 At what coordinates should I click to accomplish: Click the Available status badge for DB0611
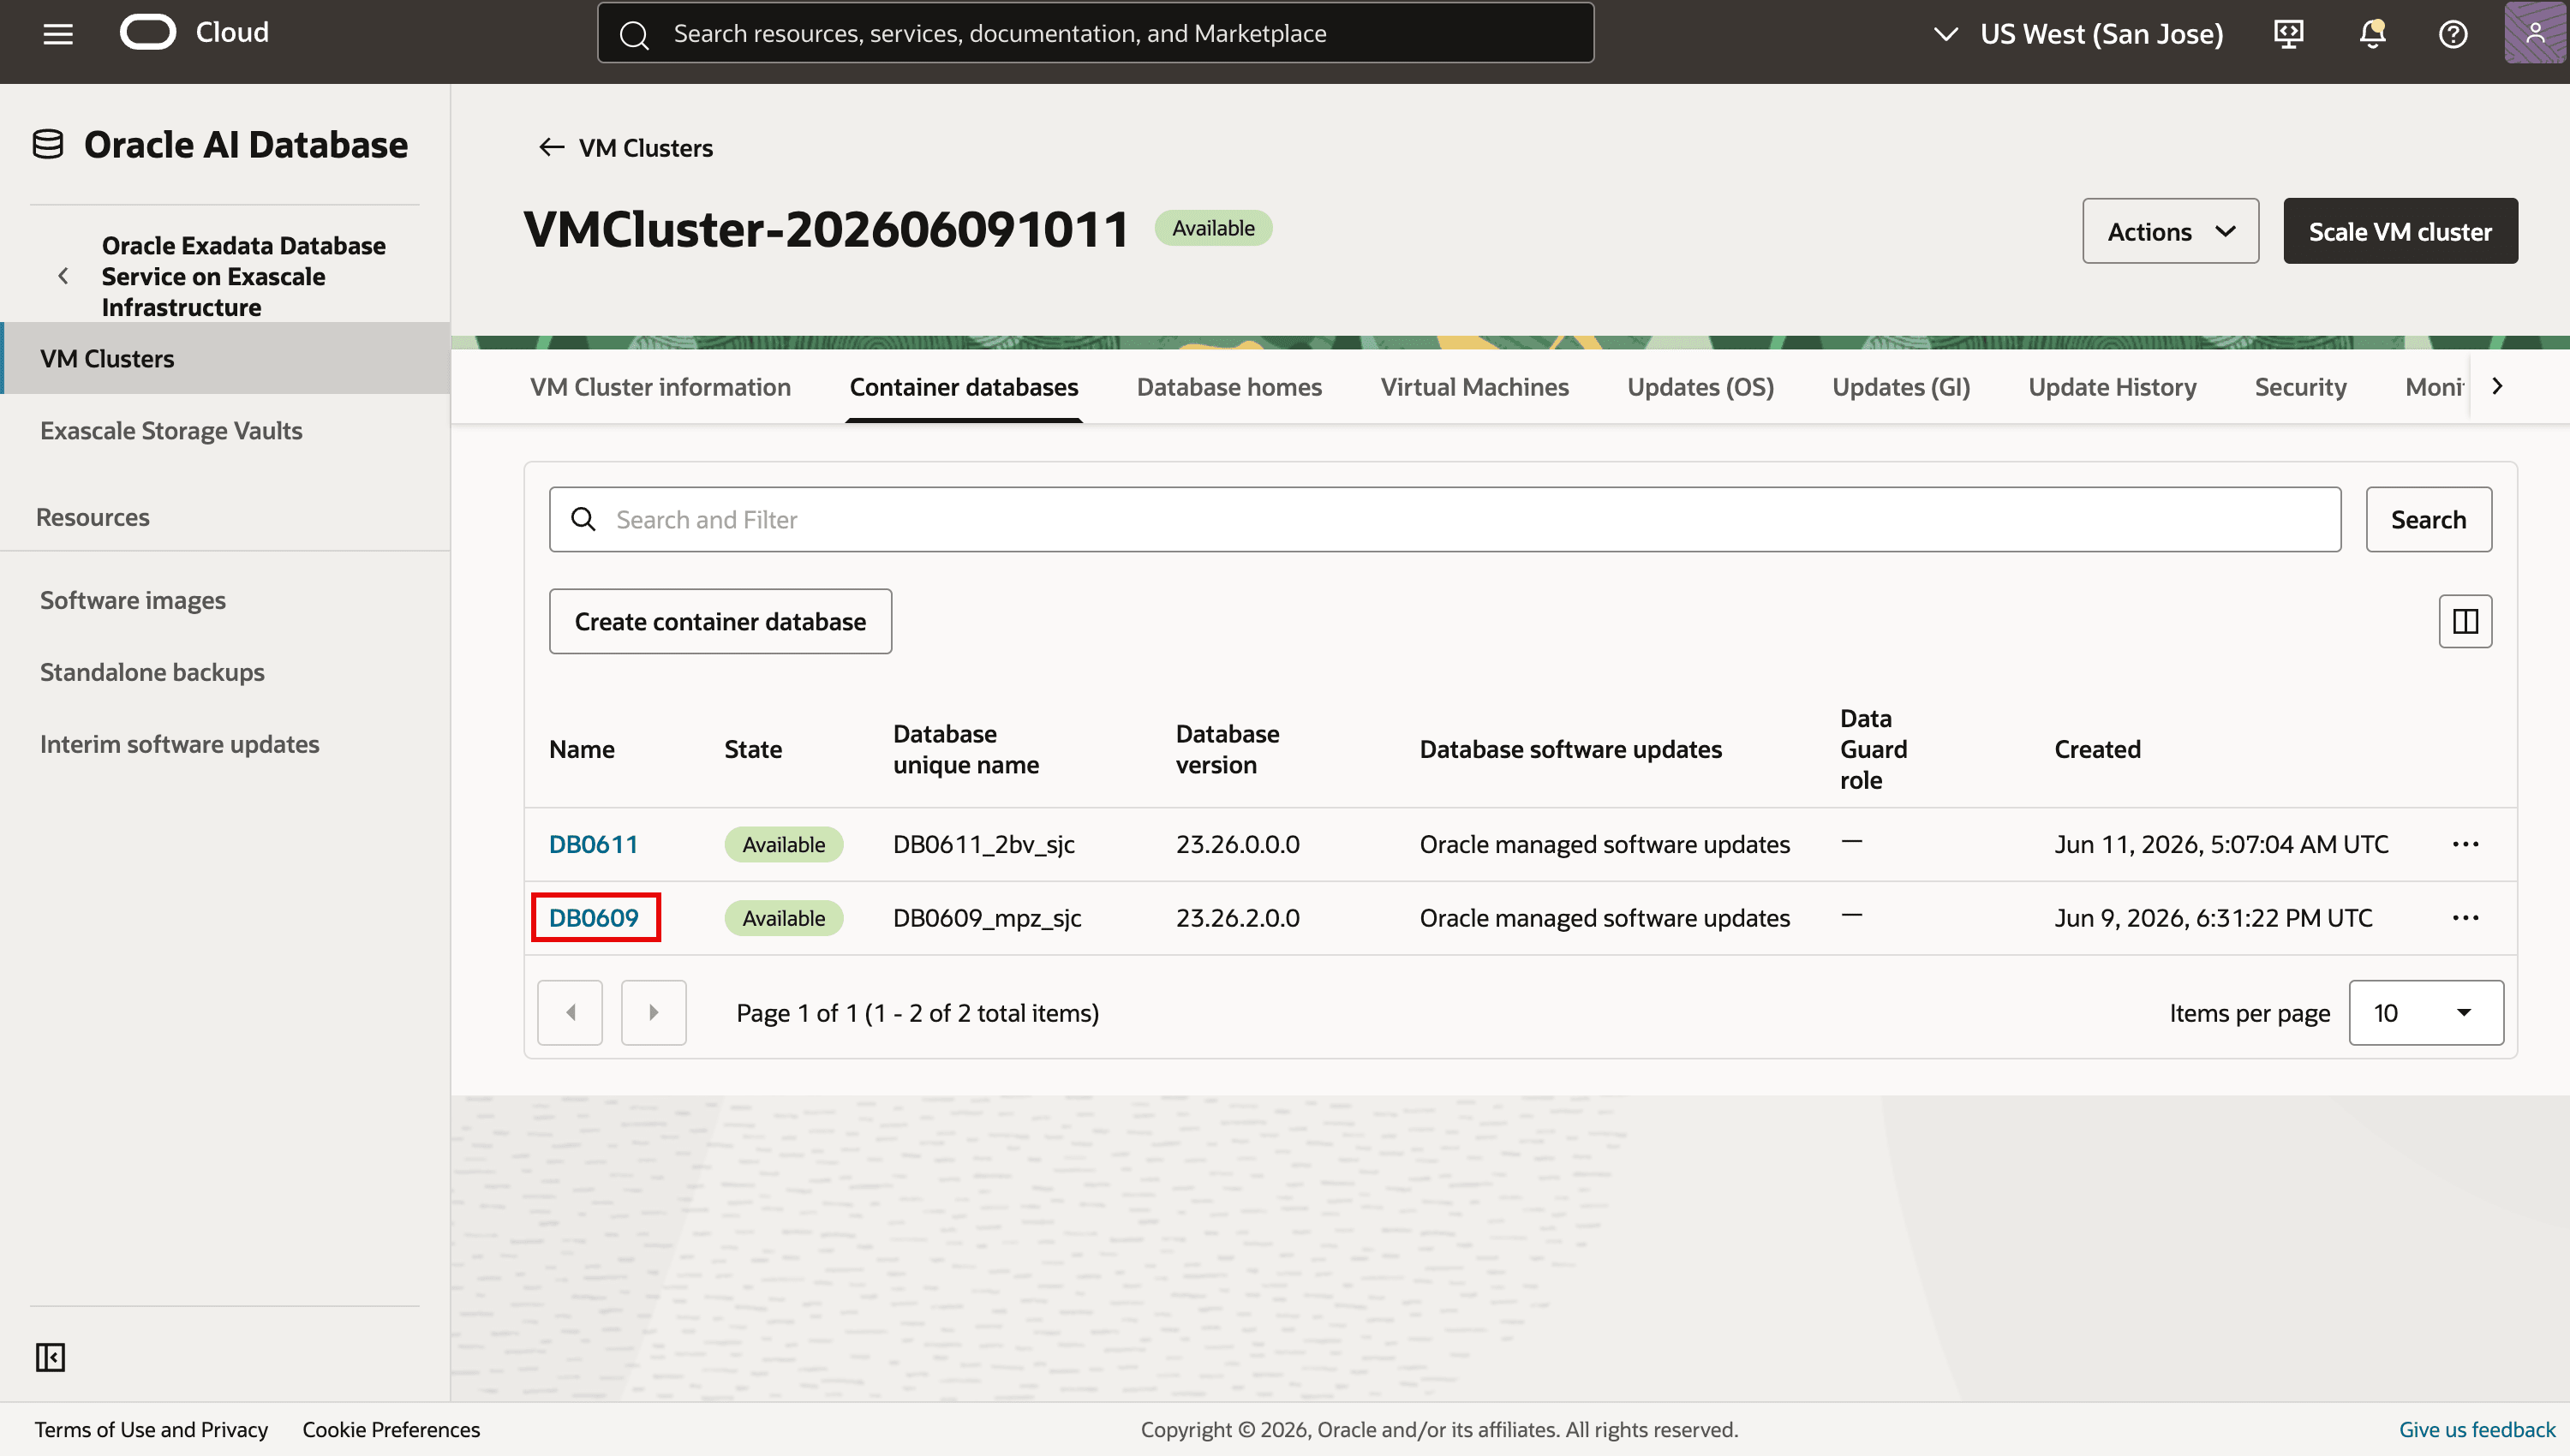point(784,845)
